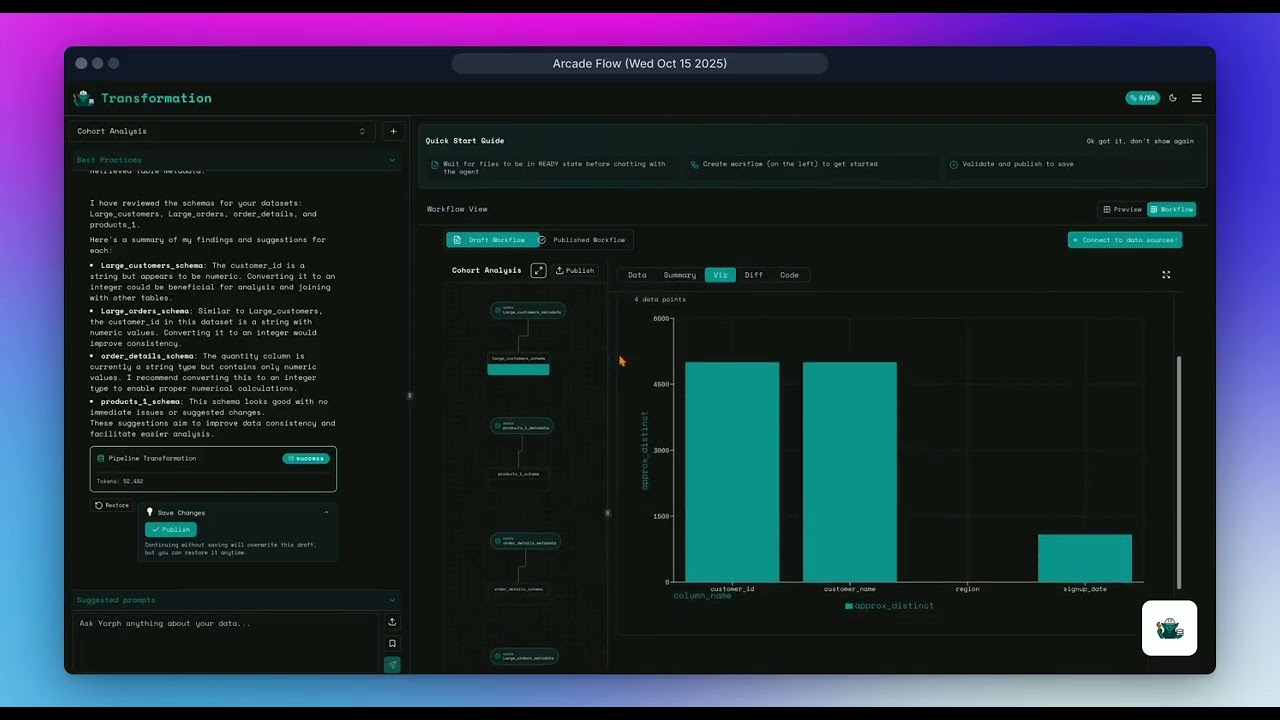
Task: Open the Cohort Analysis workflow dropdown
Action: click(x=221, y=131)
